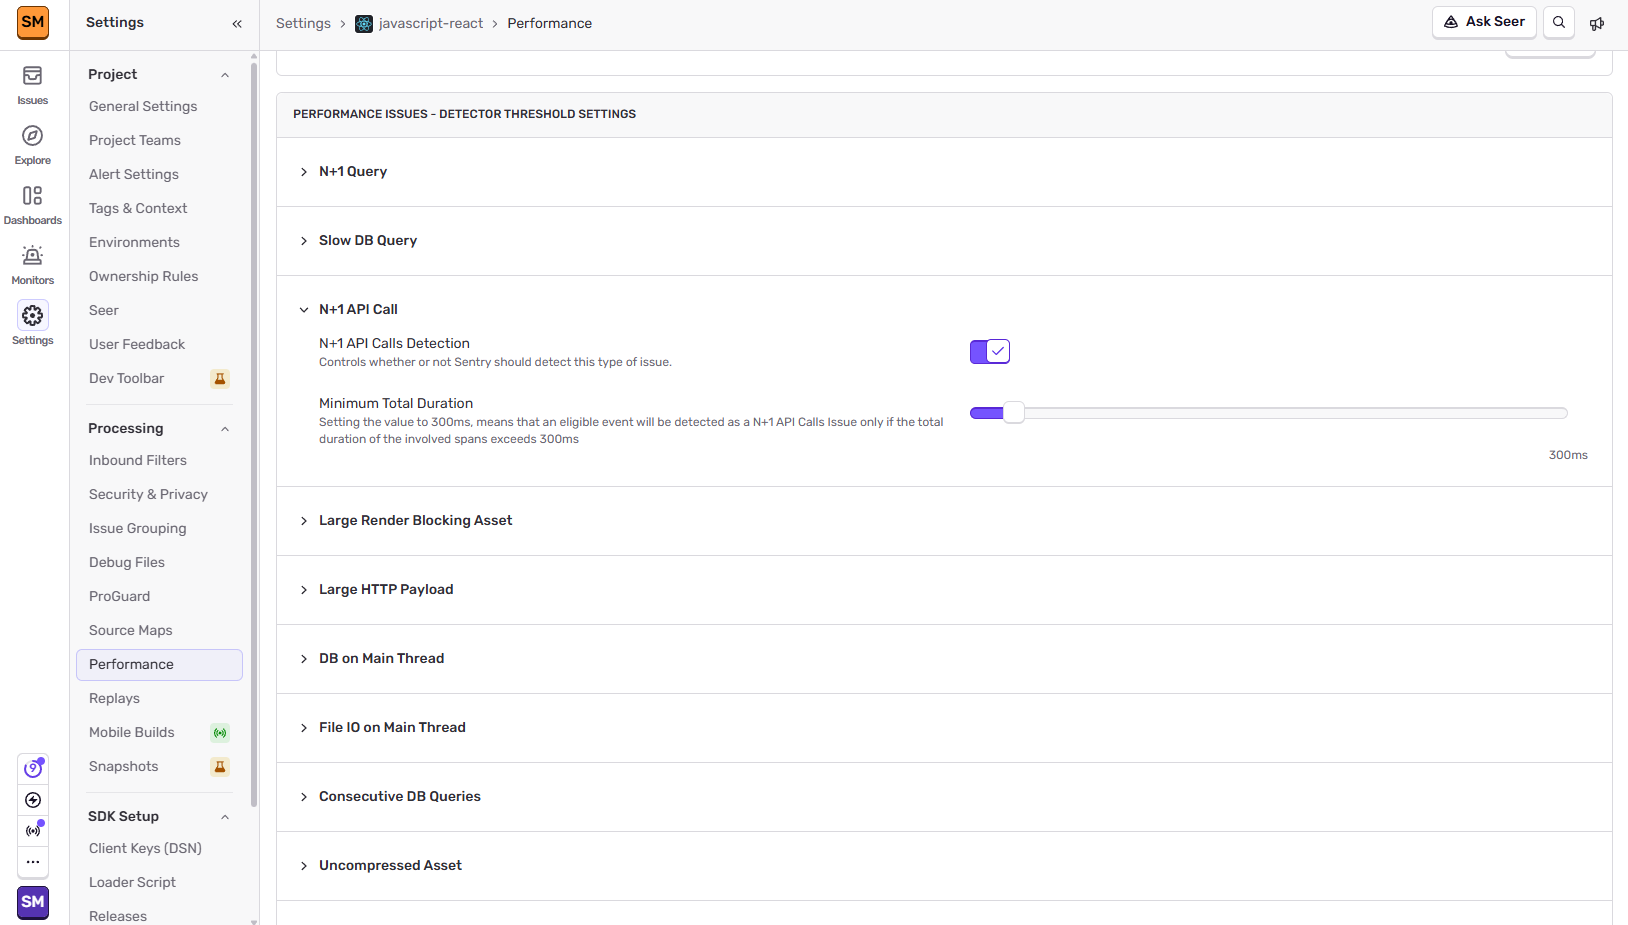Open Seer settings item
The height and width of the screenshot is (925, 1628).
pos(159,311)
